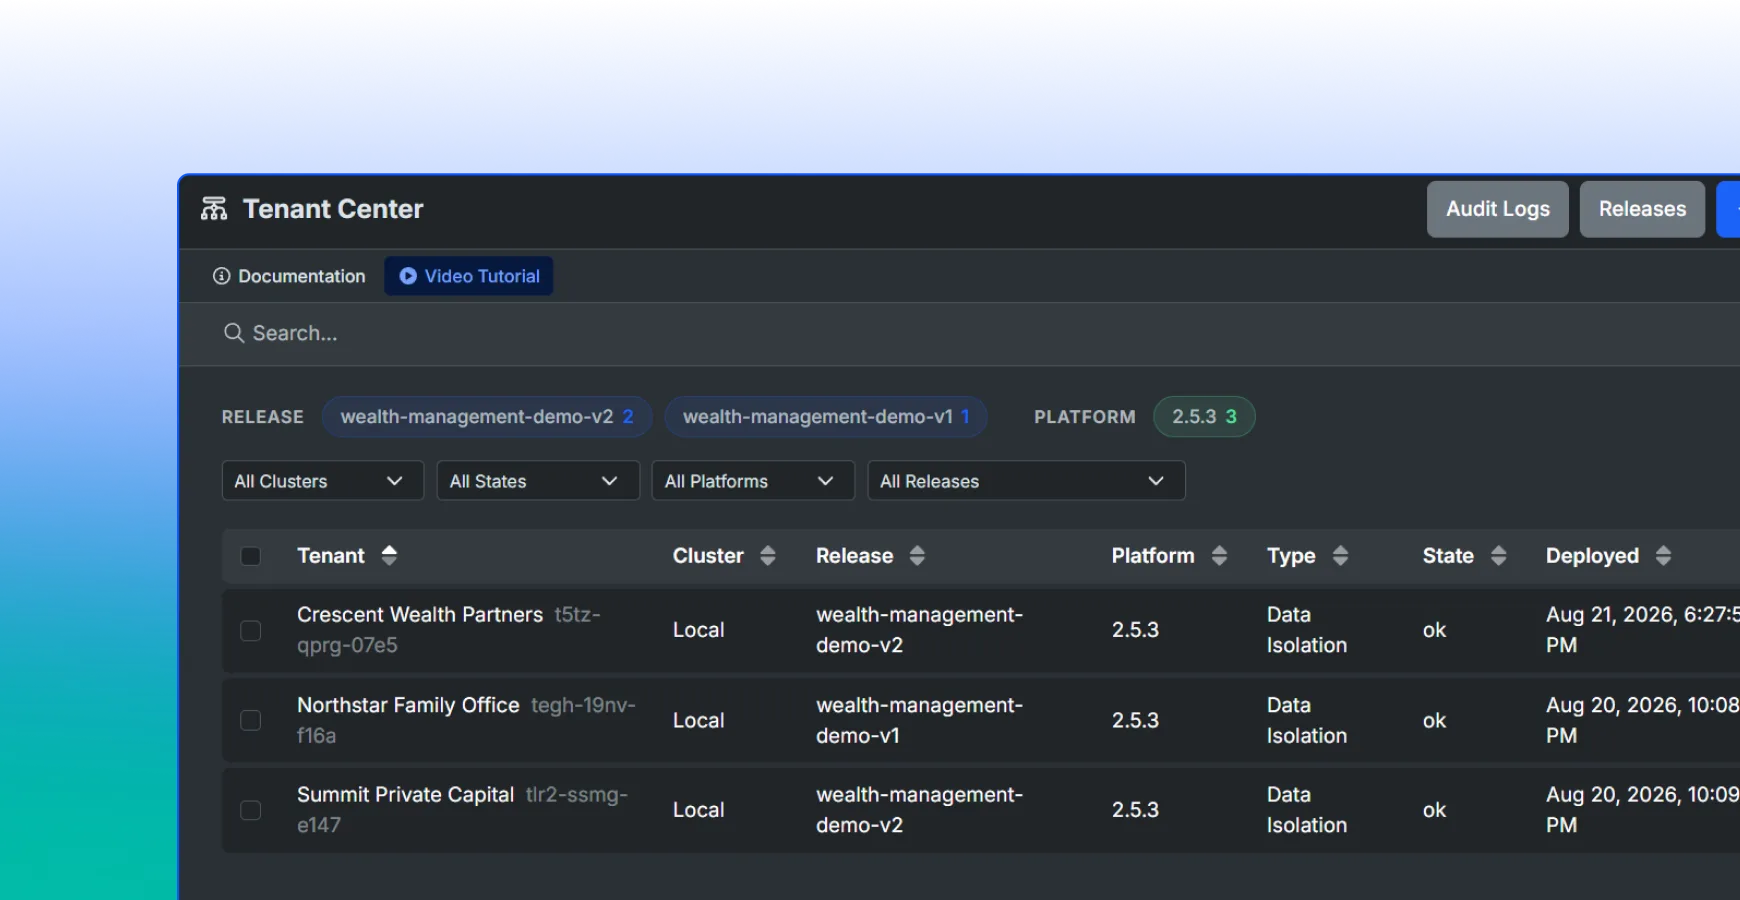This screenshot has width=1740, height=900.
Task: Click ok state in Northstar row
Action: pyautogui.click(x=1434, y=720)
